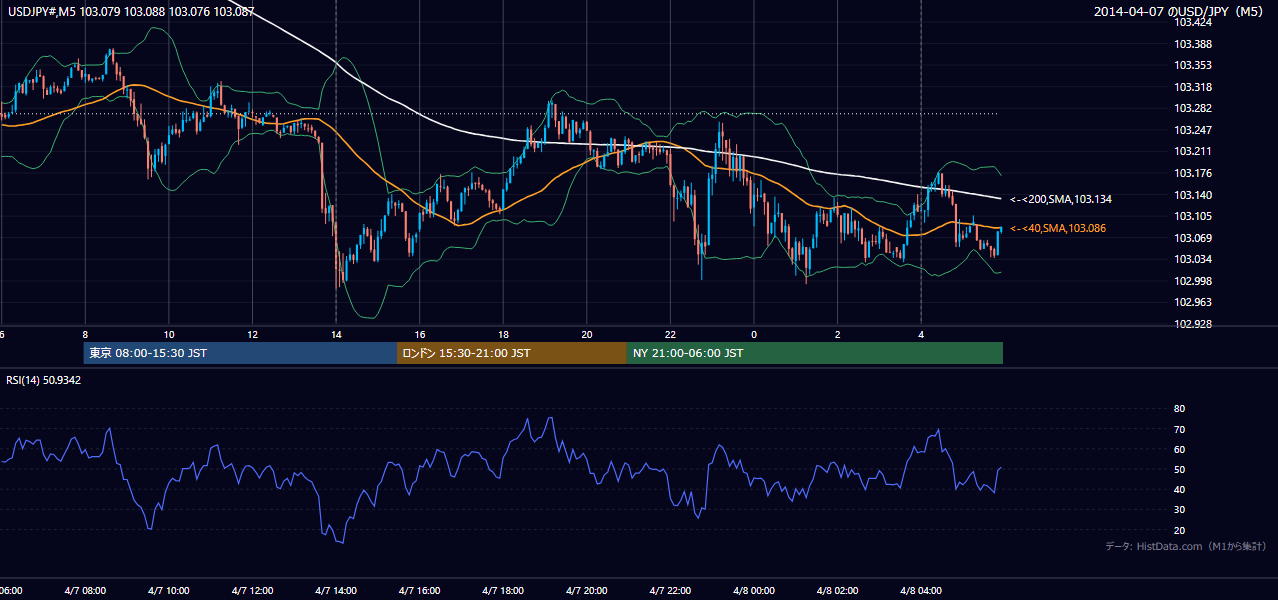This screenshot has height=600, width=1278.
Task: Click the 200 SMA 103.134 label
Action: point(1061,199)
